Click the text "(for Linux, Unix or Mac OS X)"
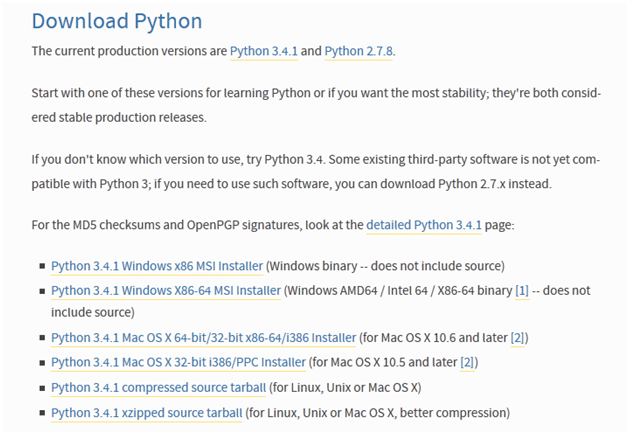This screenshot has height=434, width=628. point(345,388)
